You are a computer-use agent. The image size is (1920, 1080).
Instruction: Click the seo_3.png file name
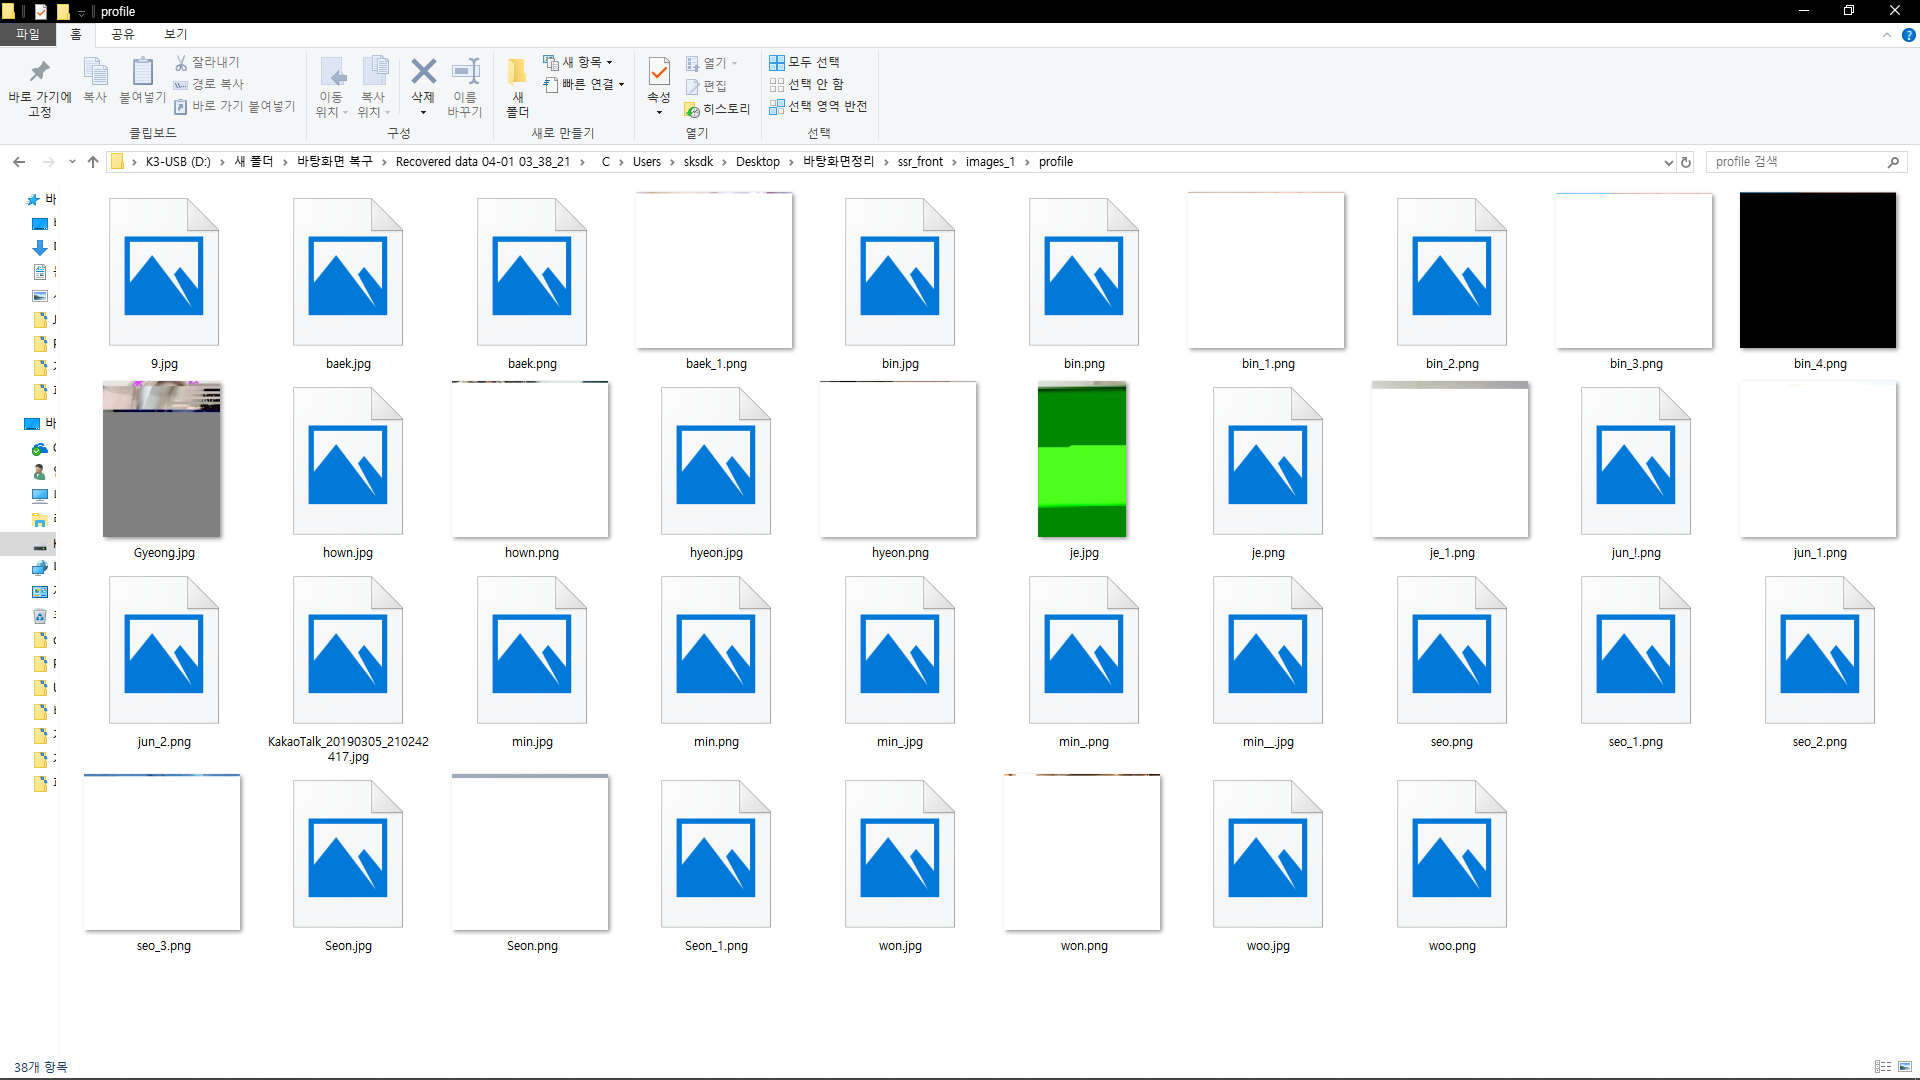(164, 946)
